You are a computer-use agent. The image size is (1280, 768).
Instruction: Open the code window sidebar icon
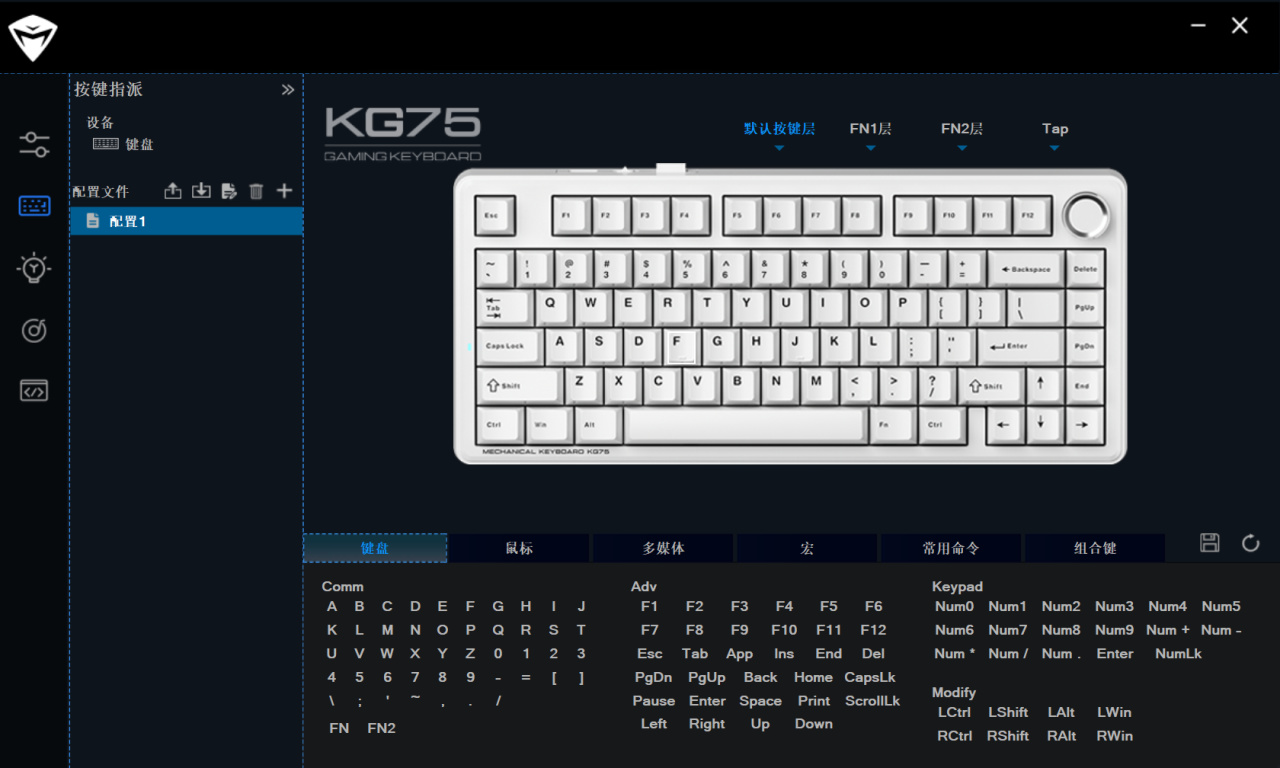pos(34,391)
